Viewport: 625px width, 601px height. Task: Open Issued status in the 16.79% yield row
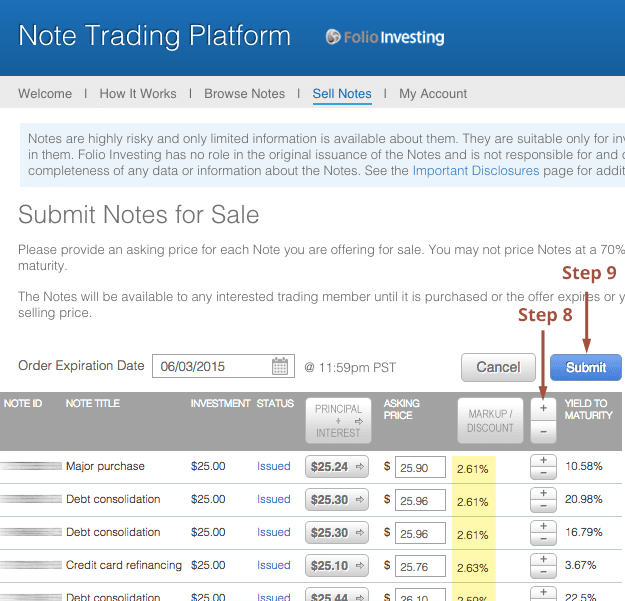pyautogui.click(x=273, y=532)
